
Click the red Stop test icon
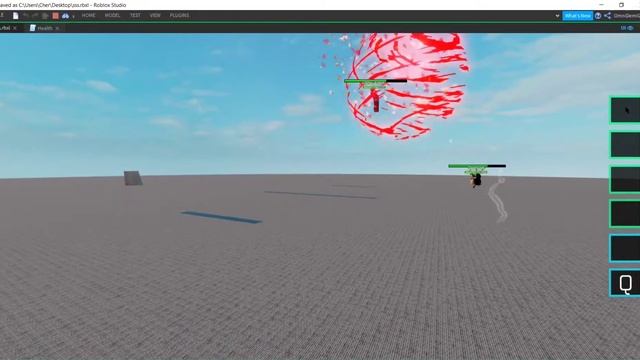pos(56,16)
